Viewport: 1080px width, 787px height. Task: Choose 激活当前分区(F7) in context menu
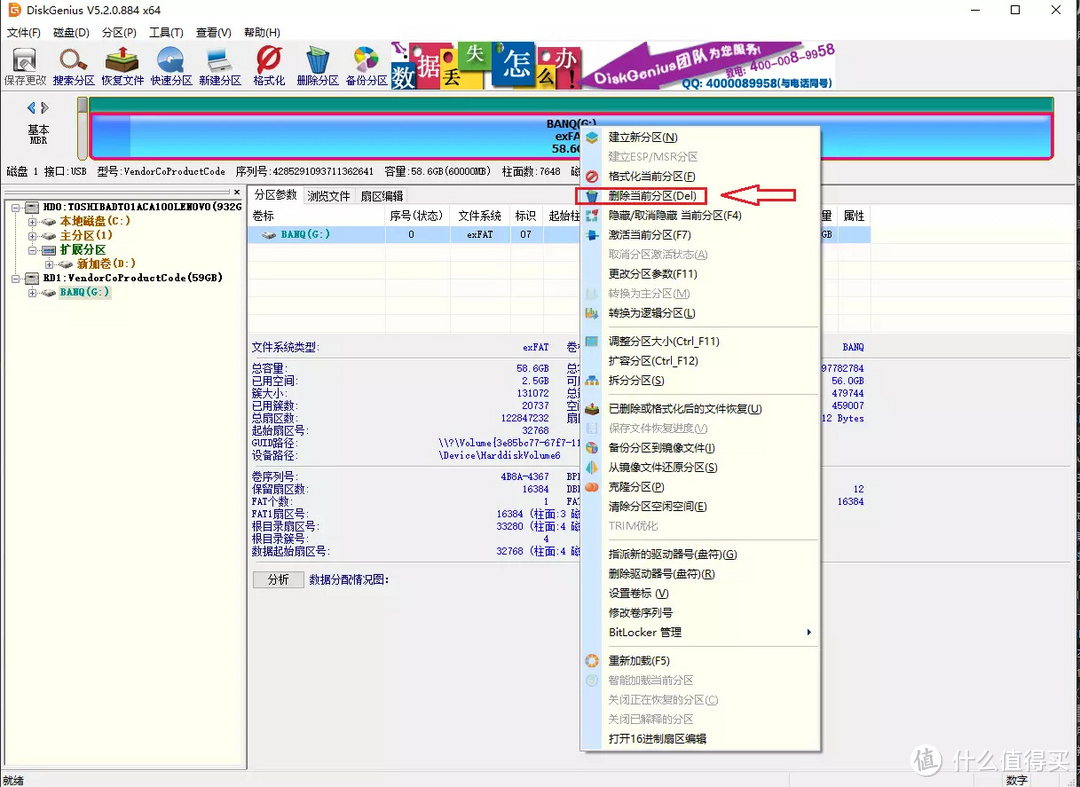coord(700,235)
